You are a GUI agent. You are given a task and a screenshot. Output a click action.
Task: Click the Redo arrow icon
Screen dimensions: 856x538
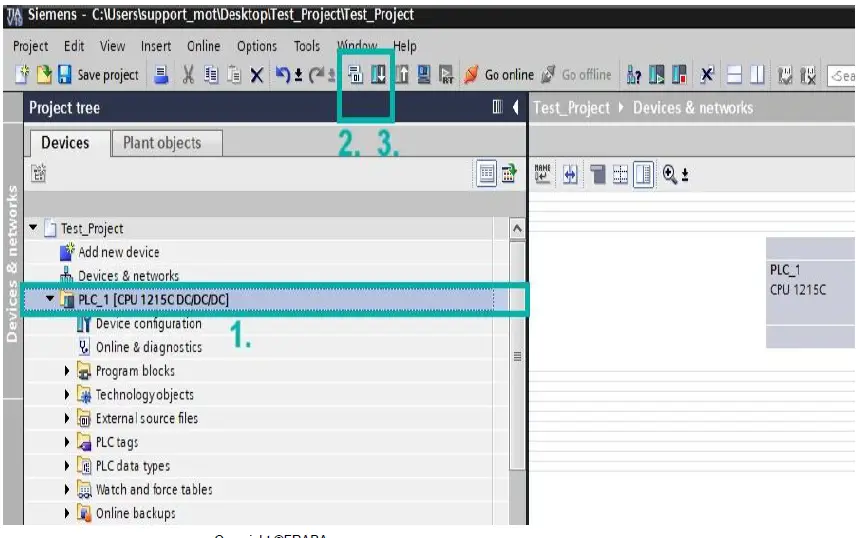[316, 75]
